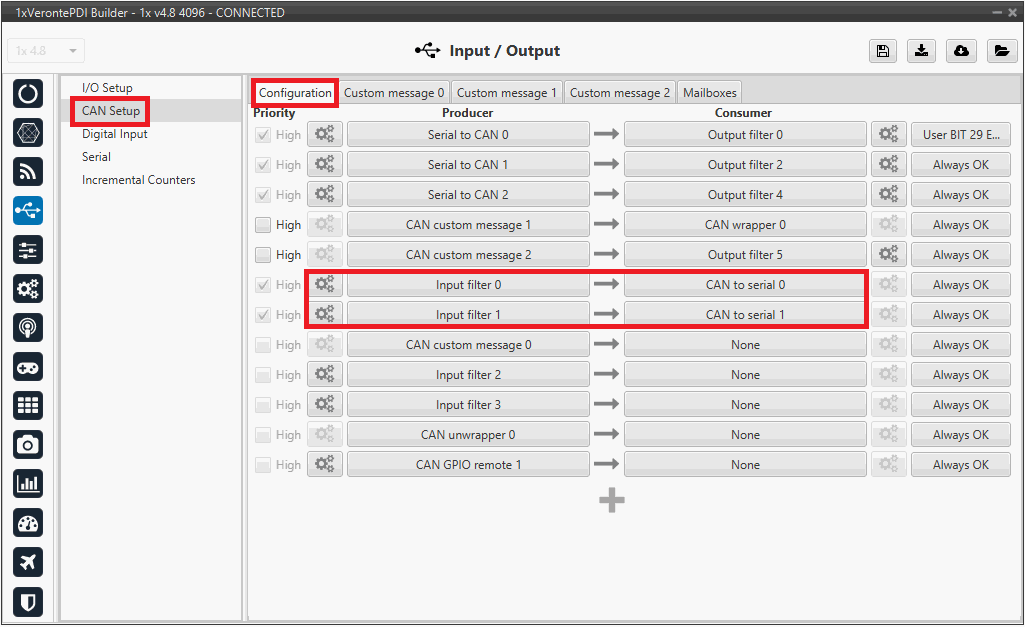Click the cloud download icon in the top right

coord(961,52)
